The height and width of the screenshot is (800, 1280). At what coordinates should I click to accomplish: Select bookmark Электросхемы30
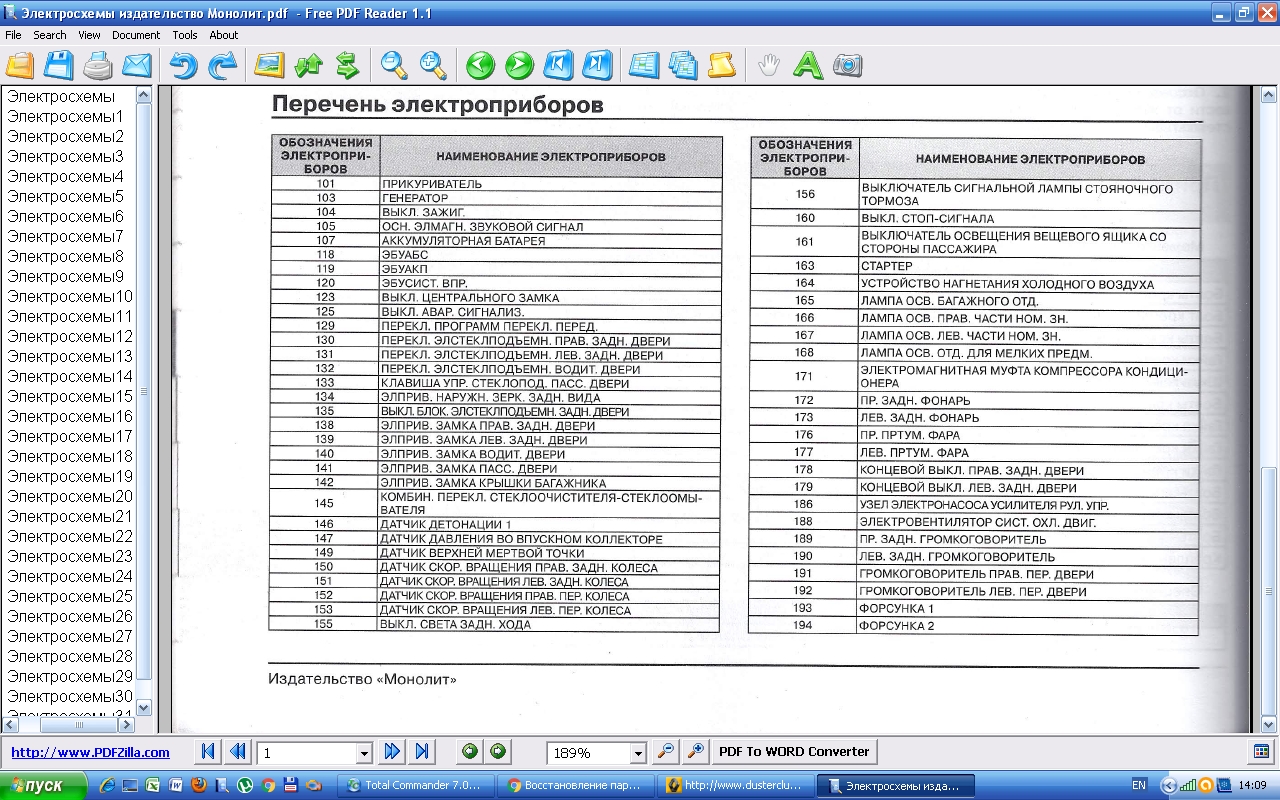tap(70, 697)
